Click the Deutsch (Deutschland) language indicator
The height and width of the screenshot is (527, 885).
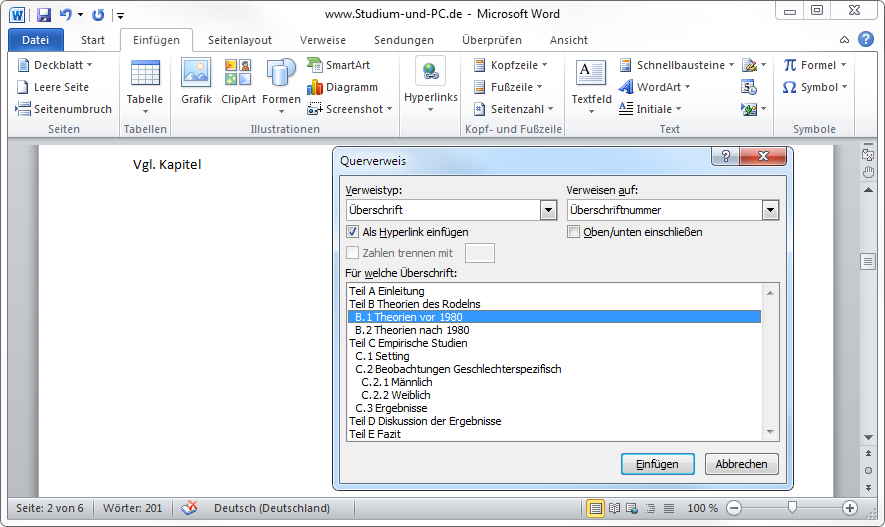pos(271,508)
